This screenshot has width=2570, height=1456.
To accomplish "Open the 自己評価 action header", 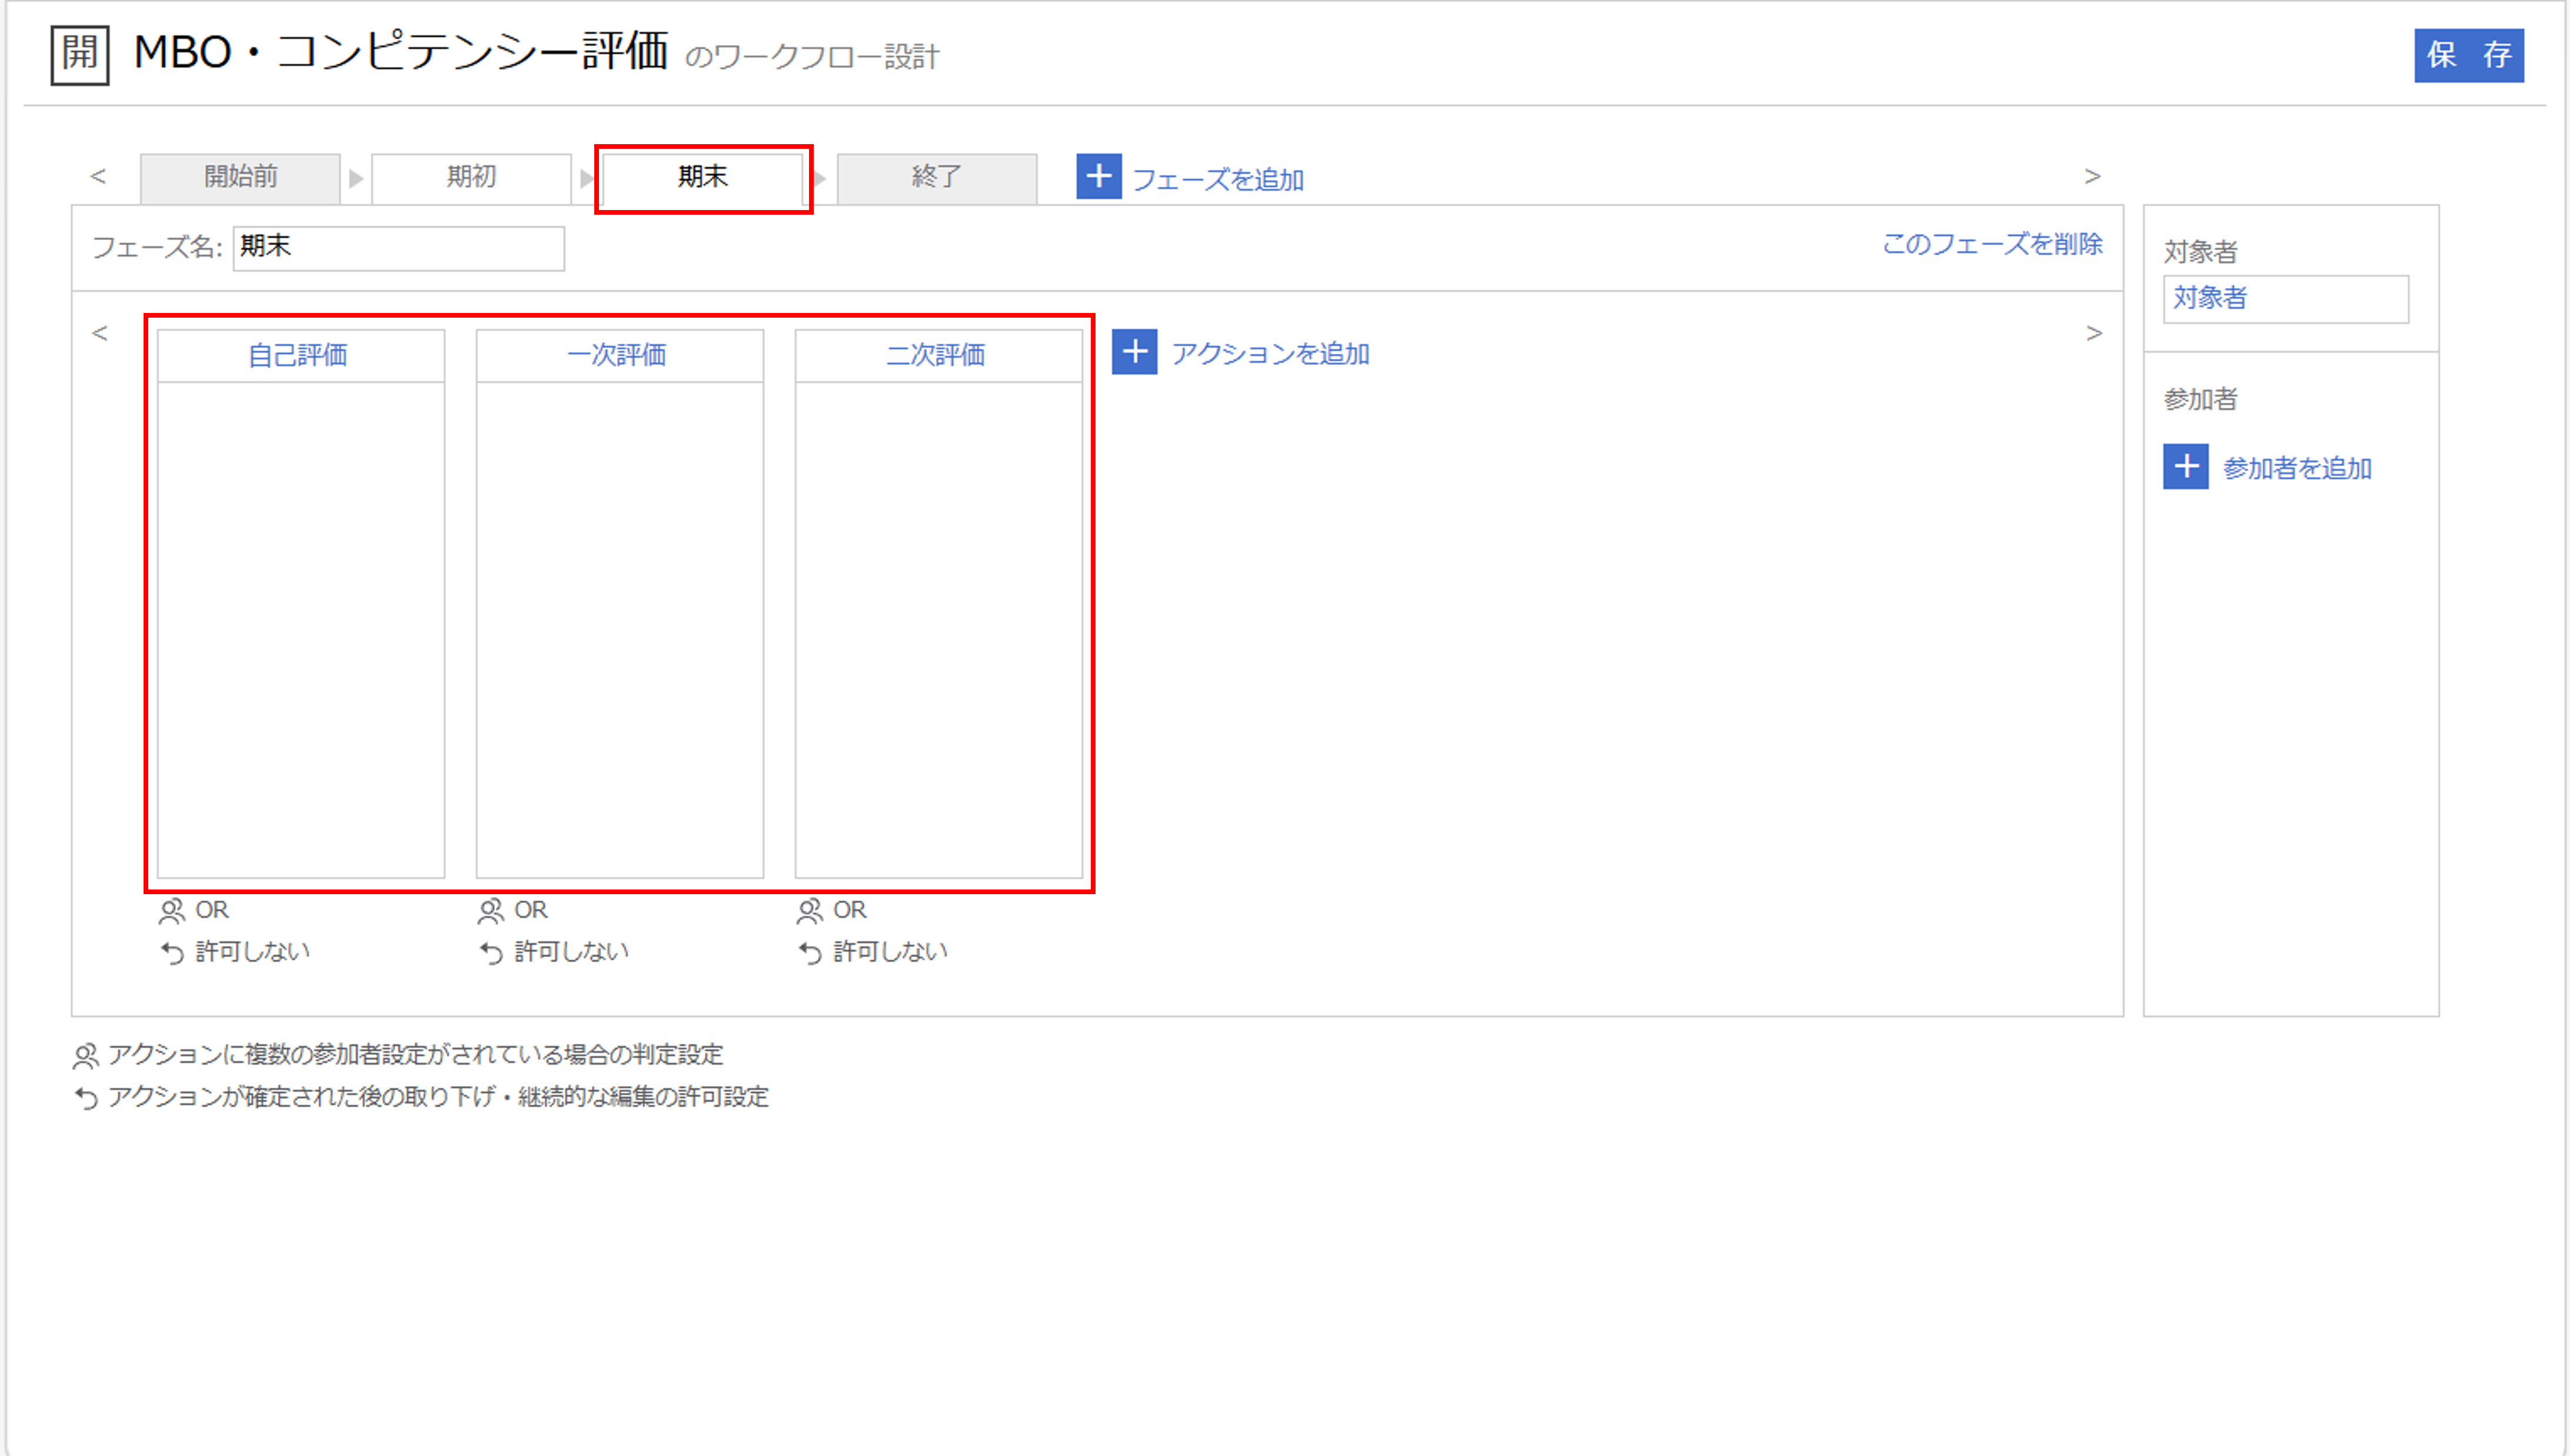I will (301, 355).
